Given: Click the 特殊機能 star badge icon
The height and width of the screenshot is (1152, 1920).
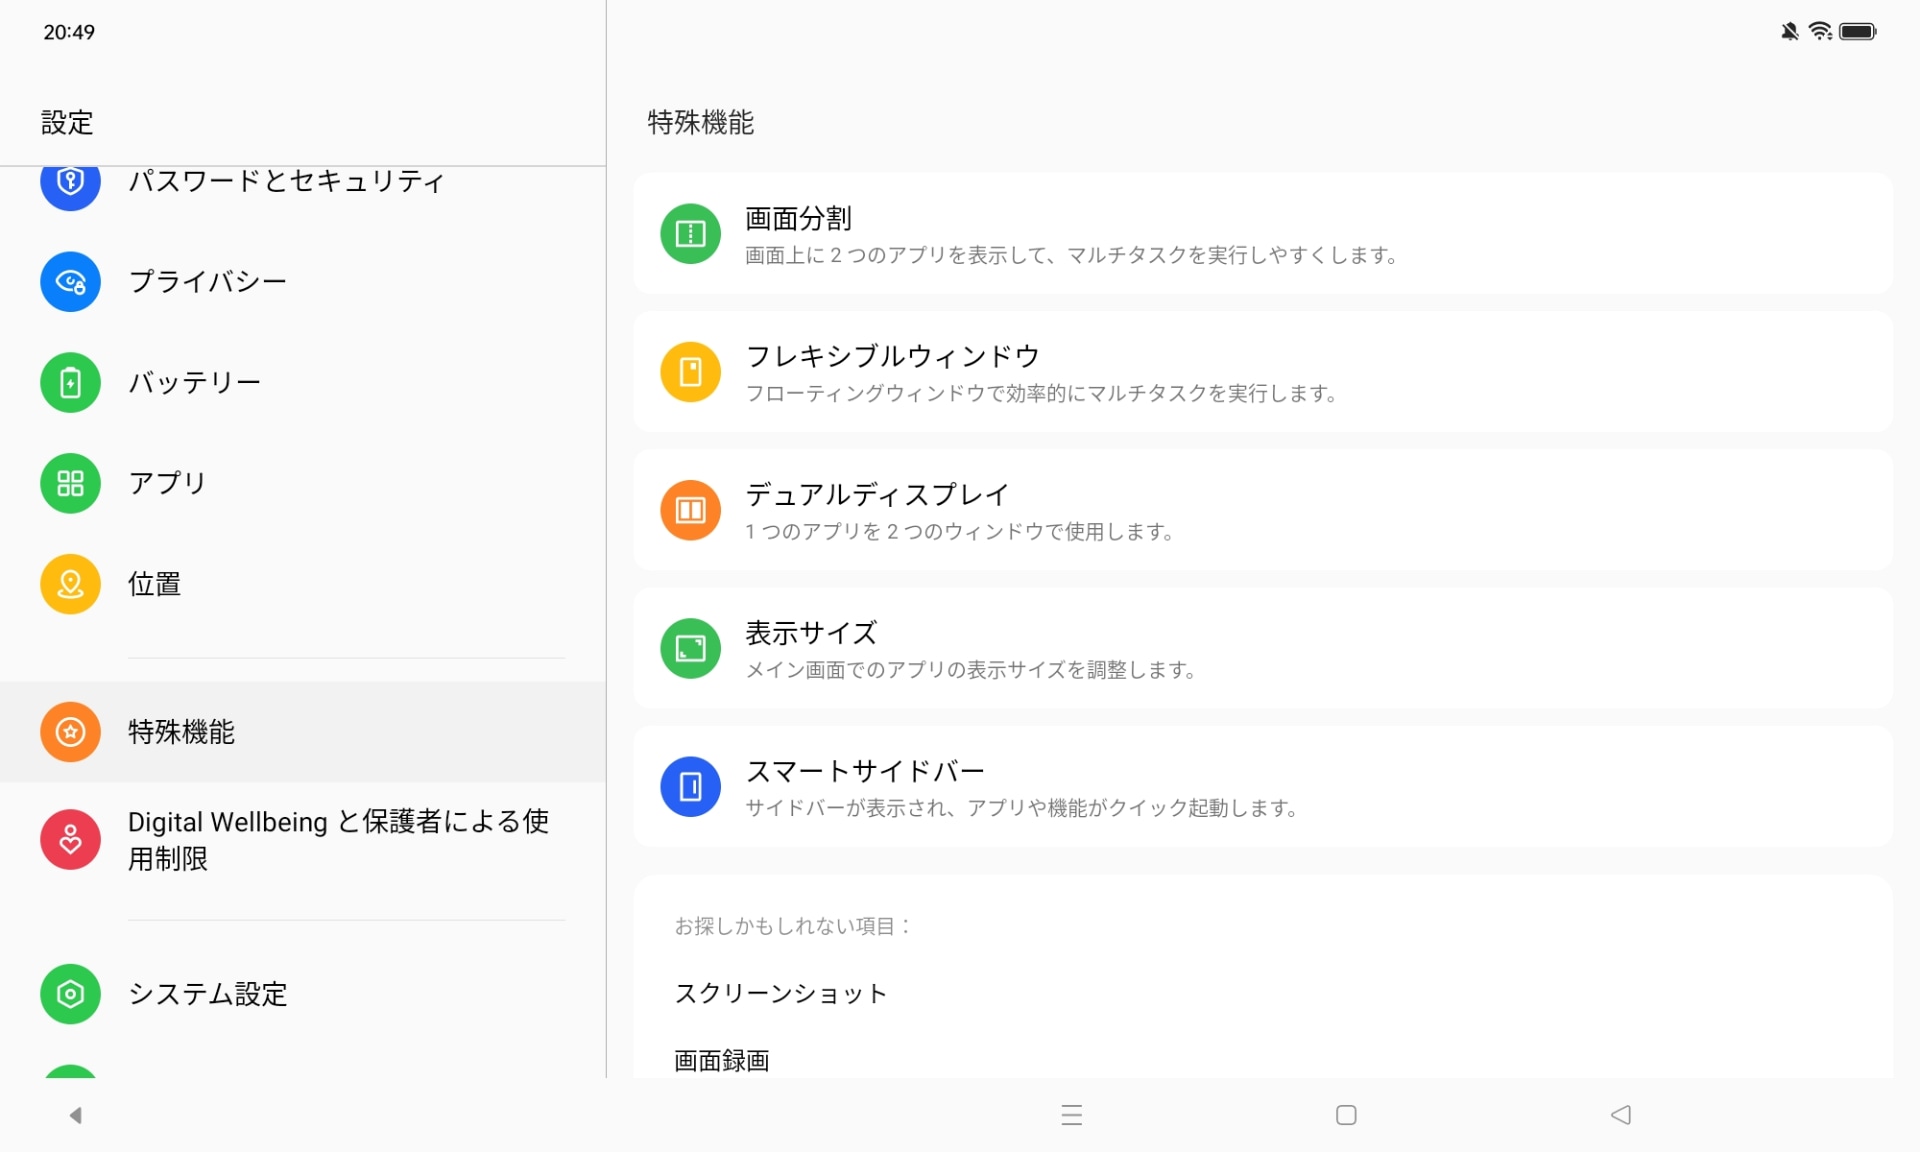Looking at the screenshot, I should [x=70, y=732].
